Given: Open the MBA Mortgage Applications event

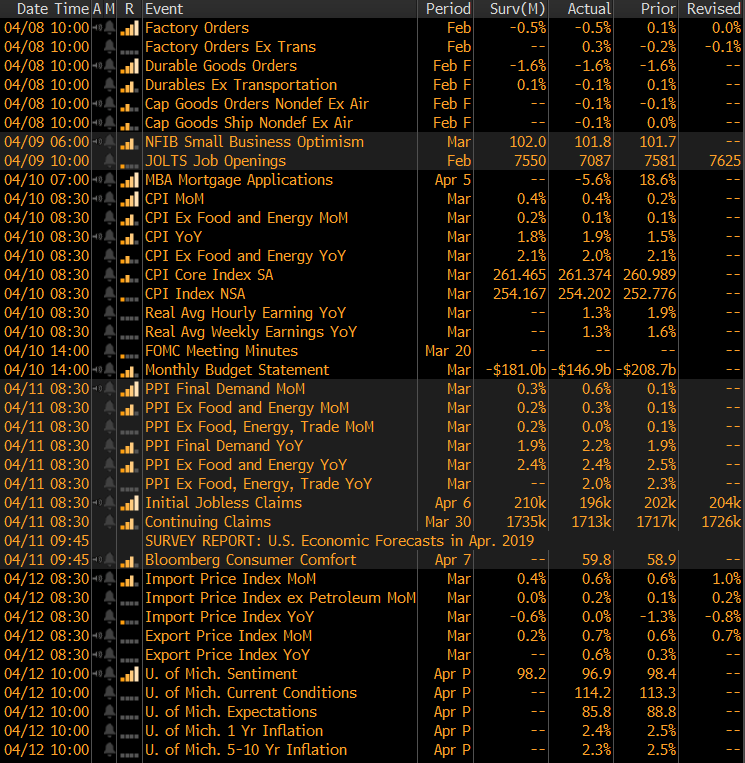Looking at the screenshot, I should point(239,180).
